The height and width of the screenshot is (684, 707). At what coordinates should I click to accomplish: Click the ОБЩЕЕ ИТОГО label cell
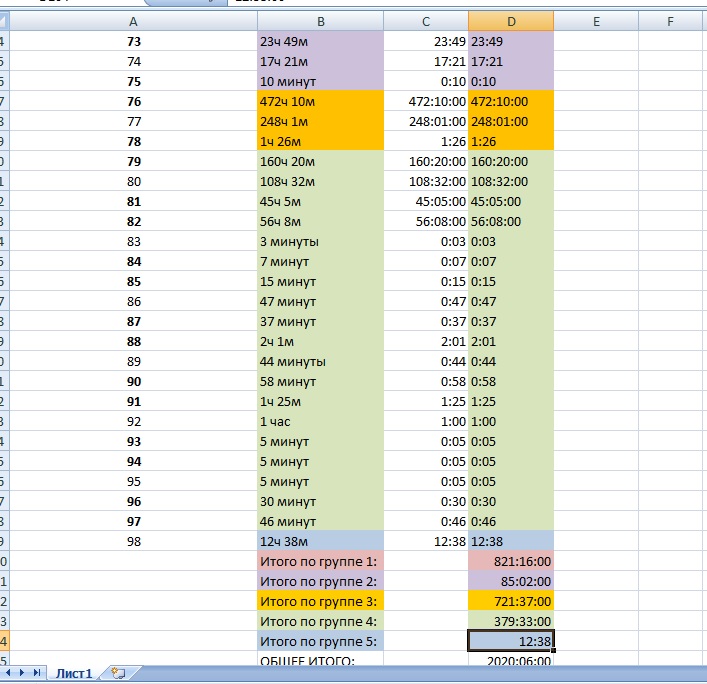(321, 659)
